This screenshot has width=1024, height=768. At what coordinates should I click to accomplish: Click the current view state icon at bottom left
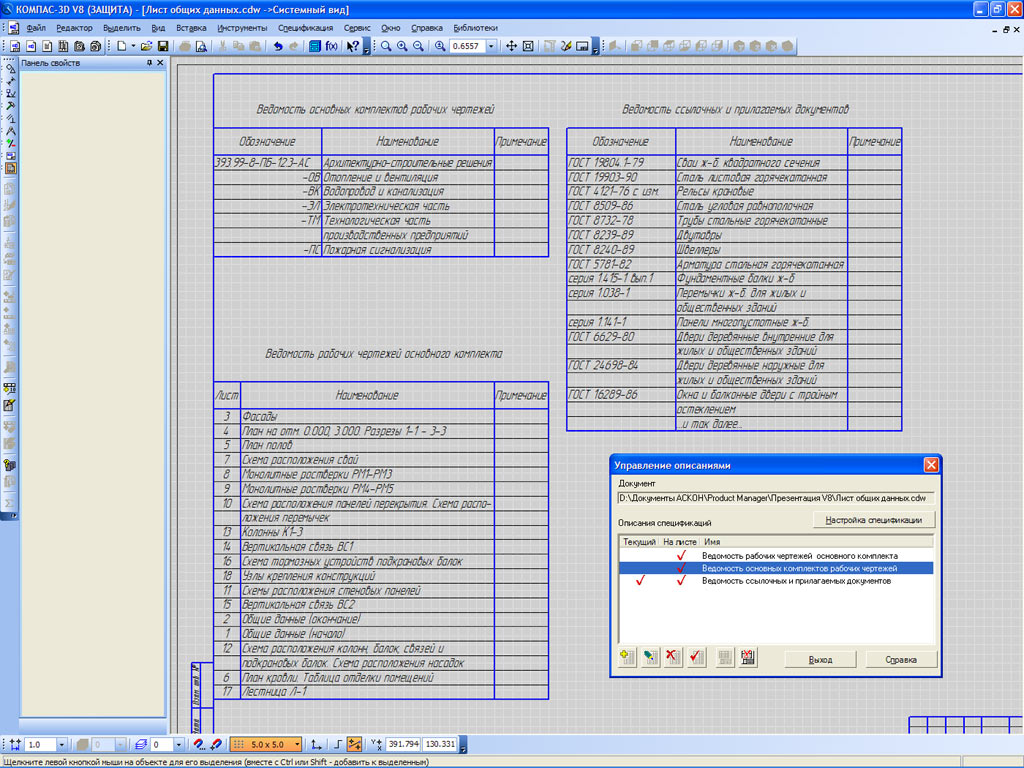16,744
